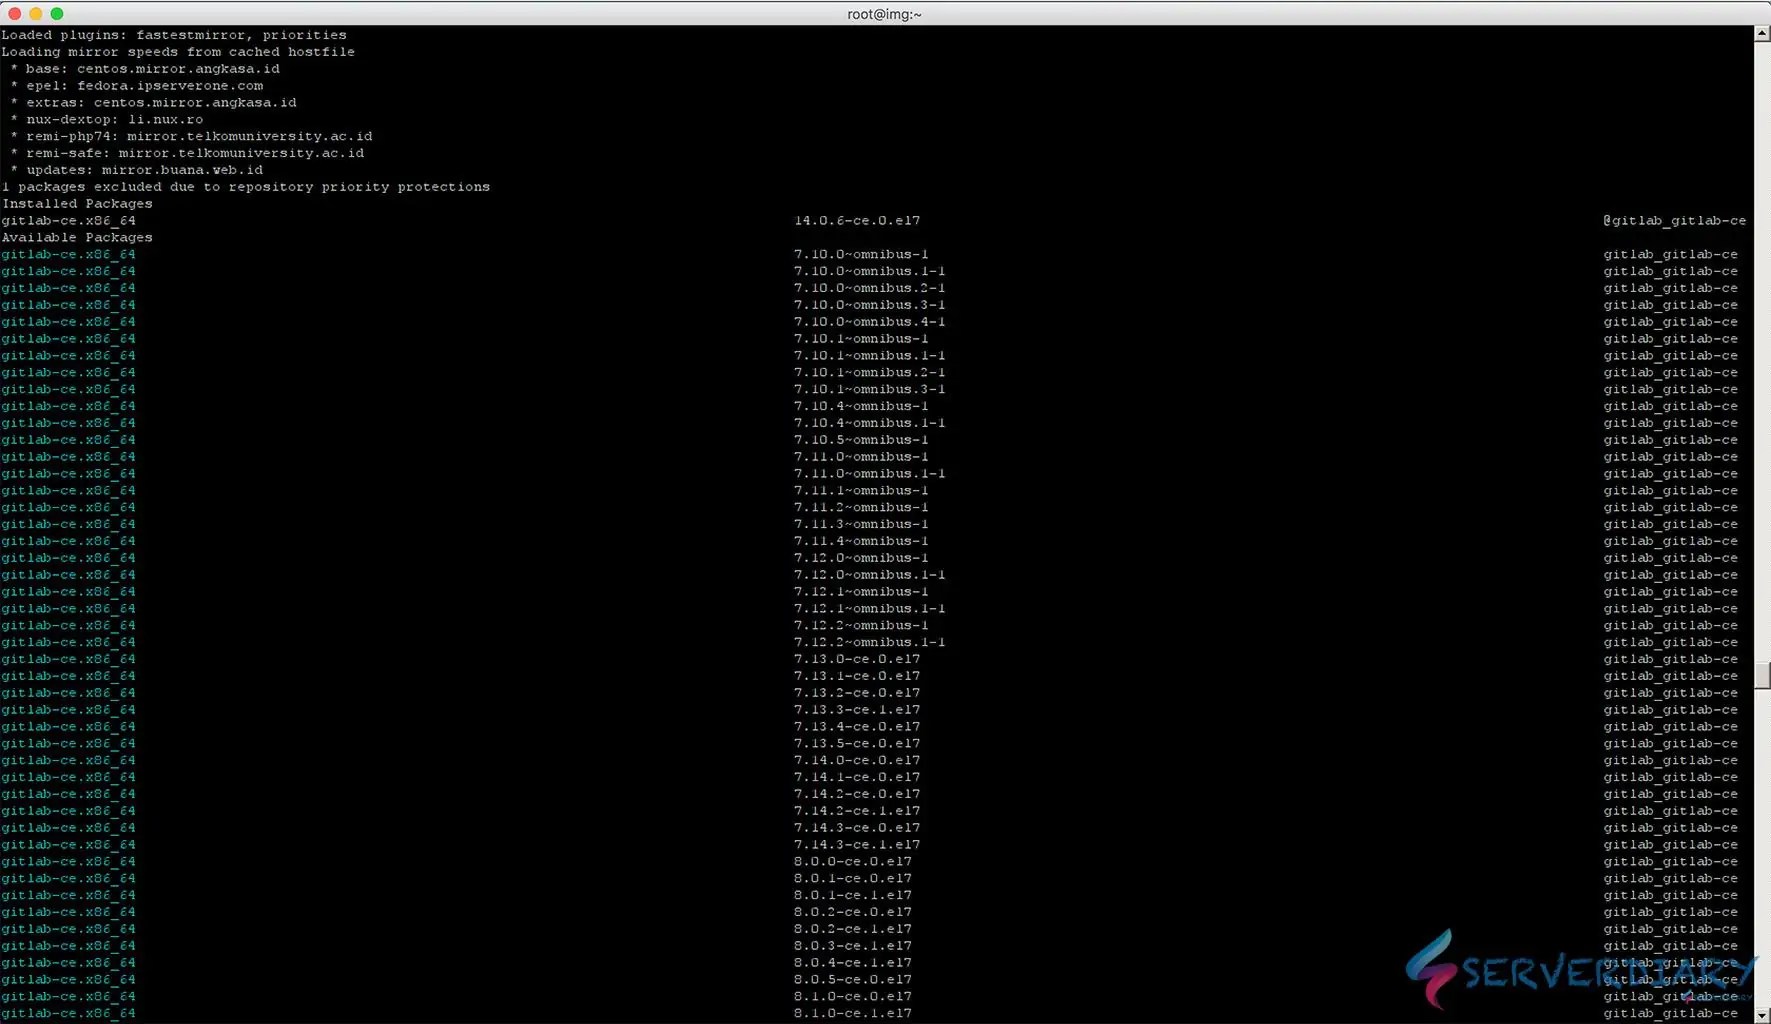Click installed version 14.0.6-ce.0.el7
The image size is (1771, 1024).
857,221
